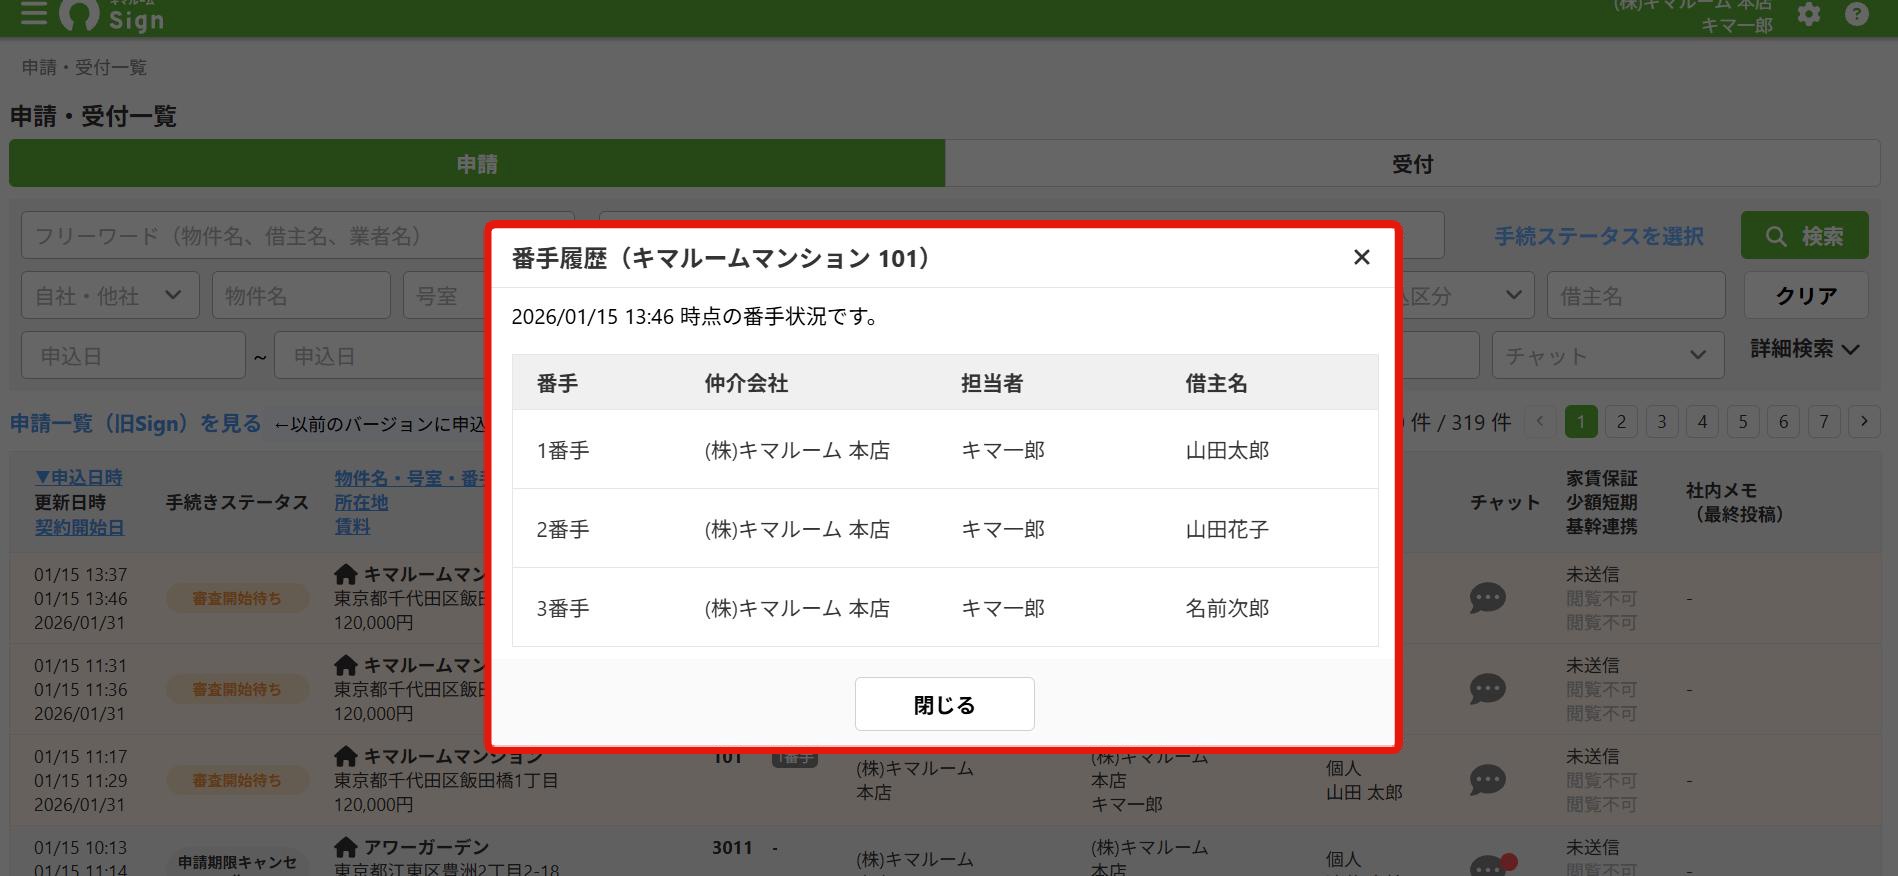Expand 詳細検索 options
This screenshot has height=876, width=1898.
(1804, 349)
